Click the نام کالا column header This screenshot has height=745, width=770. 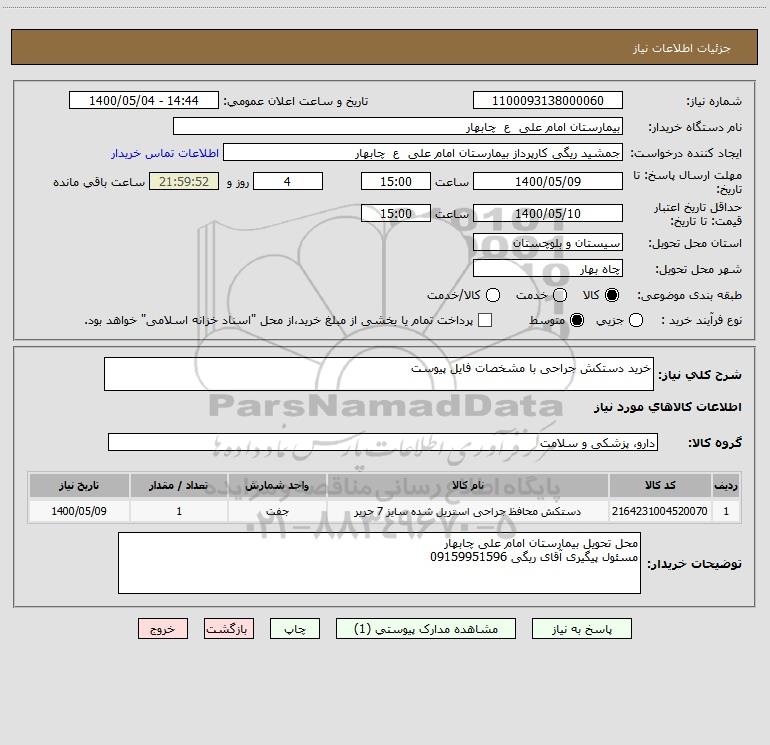(x=468, y=485)
